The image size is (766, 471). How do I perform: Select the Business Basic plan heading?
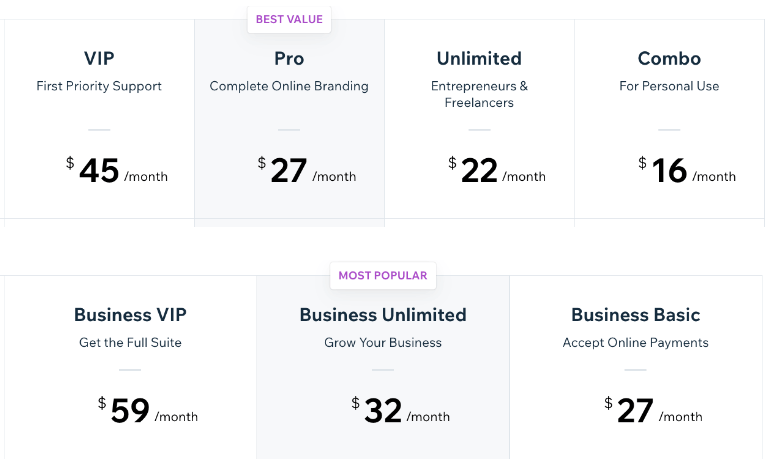(x=635, y=314)
